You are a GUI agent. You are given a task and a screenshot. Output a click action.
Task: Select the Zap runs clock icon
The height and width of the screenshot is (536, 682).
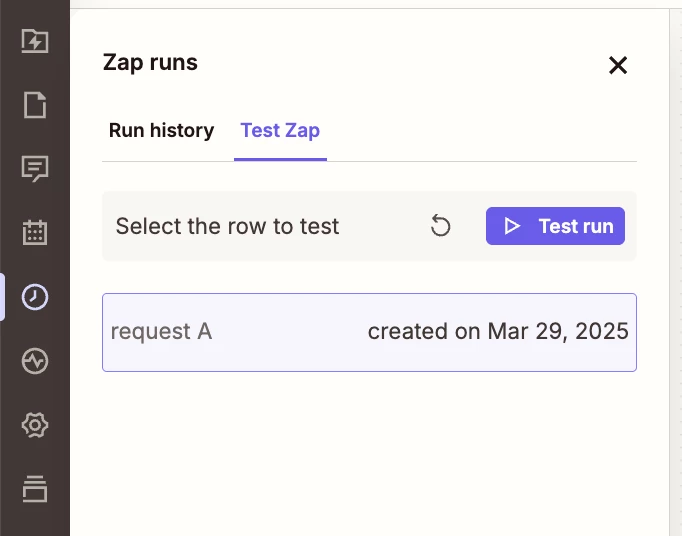[x=35, y=297]
